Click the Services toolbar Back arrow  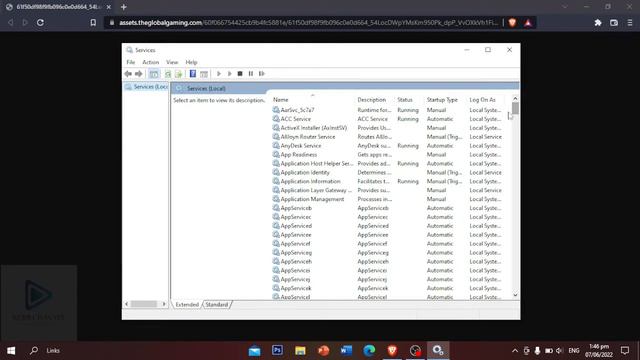tap(128, 73)
